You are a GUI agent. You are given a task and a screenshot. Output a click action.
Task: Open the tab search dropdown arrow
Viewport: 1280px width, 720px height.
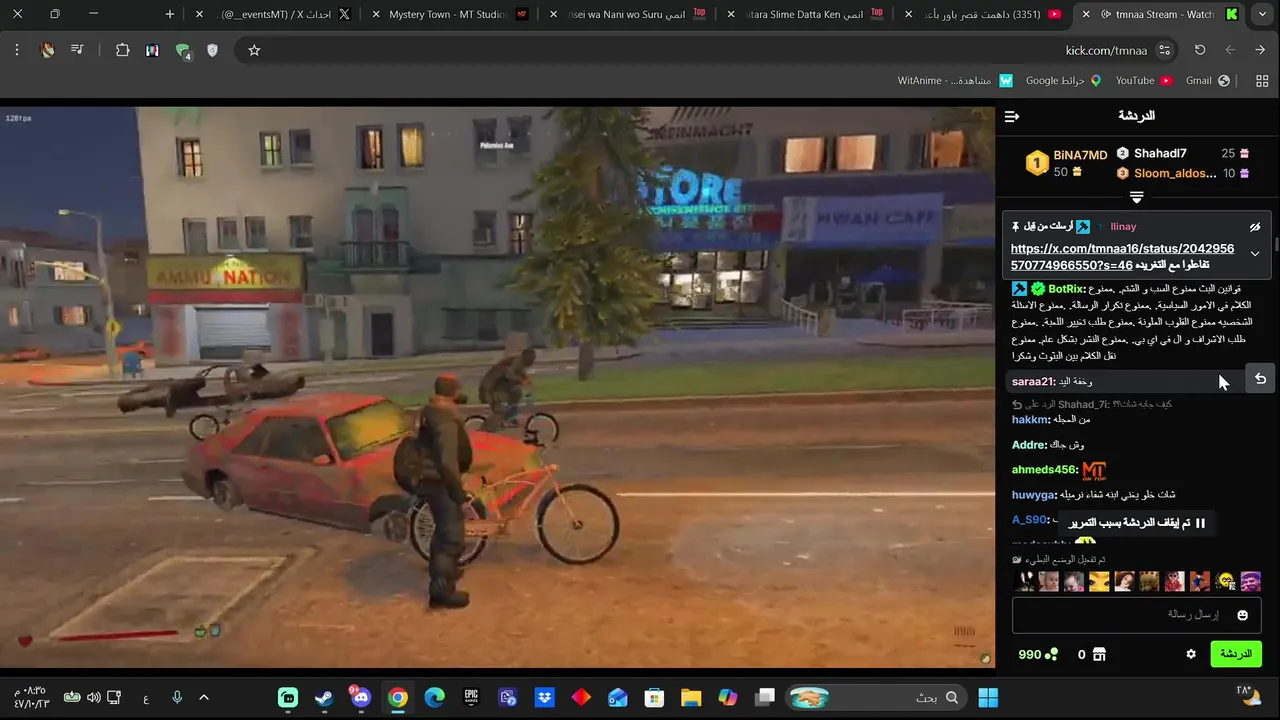[1262, 14]
